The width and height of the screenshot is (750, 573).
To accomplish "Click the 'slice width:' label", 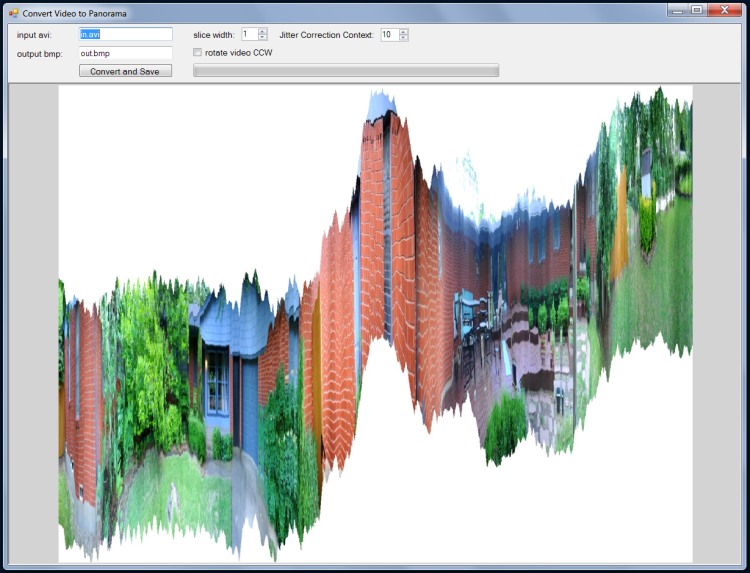I will coord(214,35).
